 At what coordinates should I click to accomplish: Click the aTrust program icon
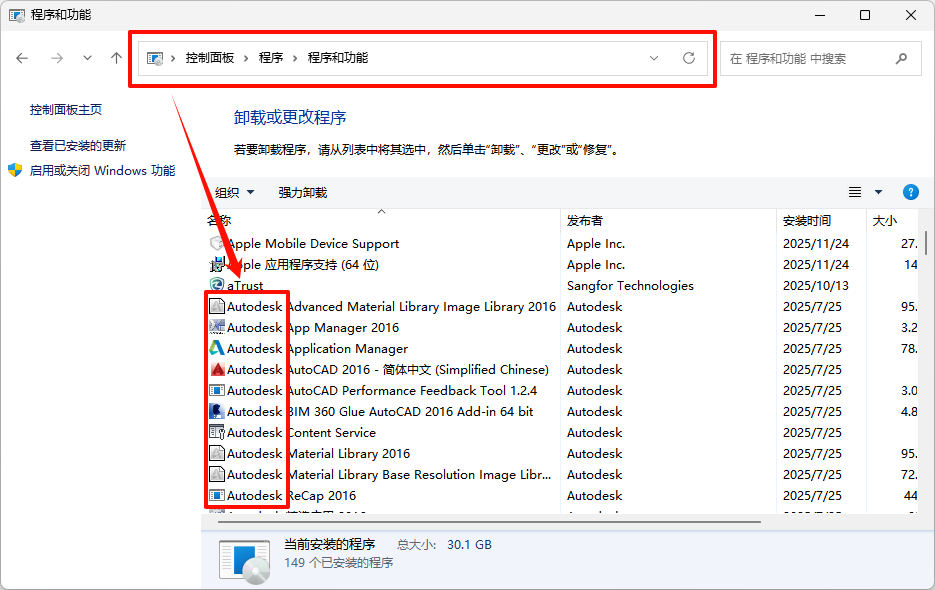tap(217, 286)
